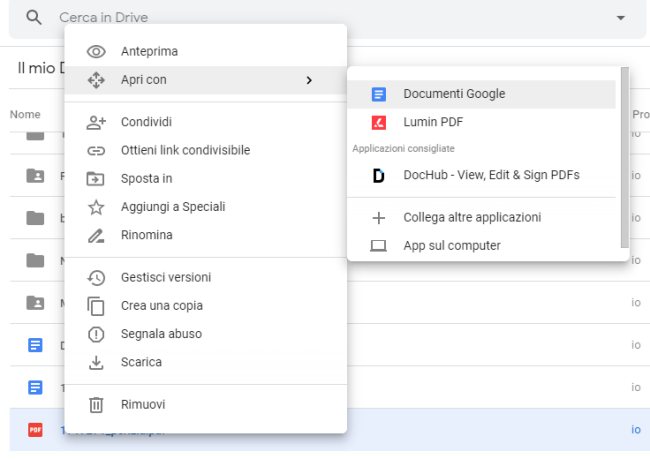This screenshot has width=650, height=459.
Task: Open with Documenti Google
Action: [481, 94]
